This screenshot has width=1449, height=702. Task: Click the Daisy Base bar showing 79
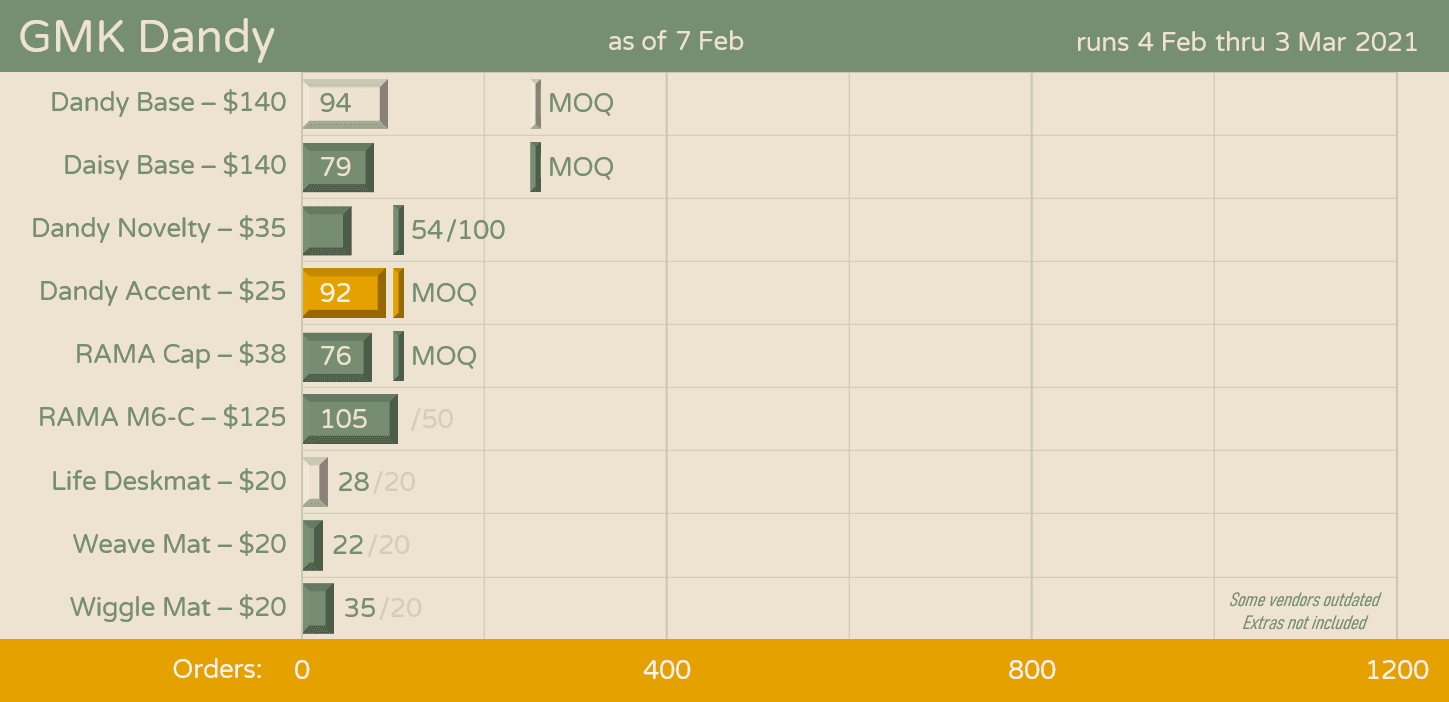[338, 166]
